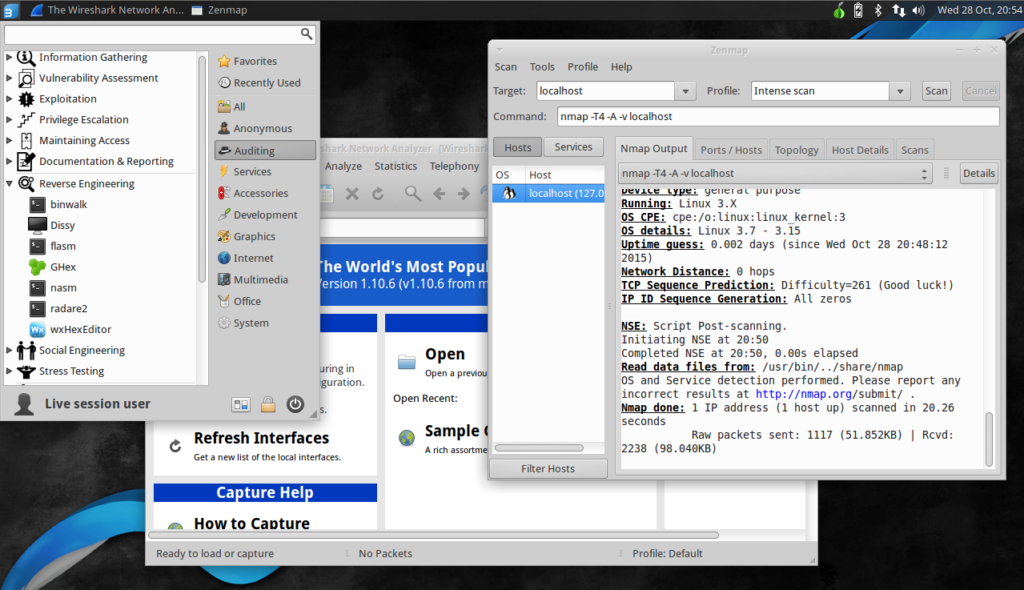
Task: Click the lock icon next to Live session user
Action: [268, 404]
